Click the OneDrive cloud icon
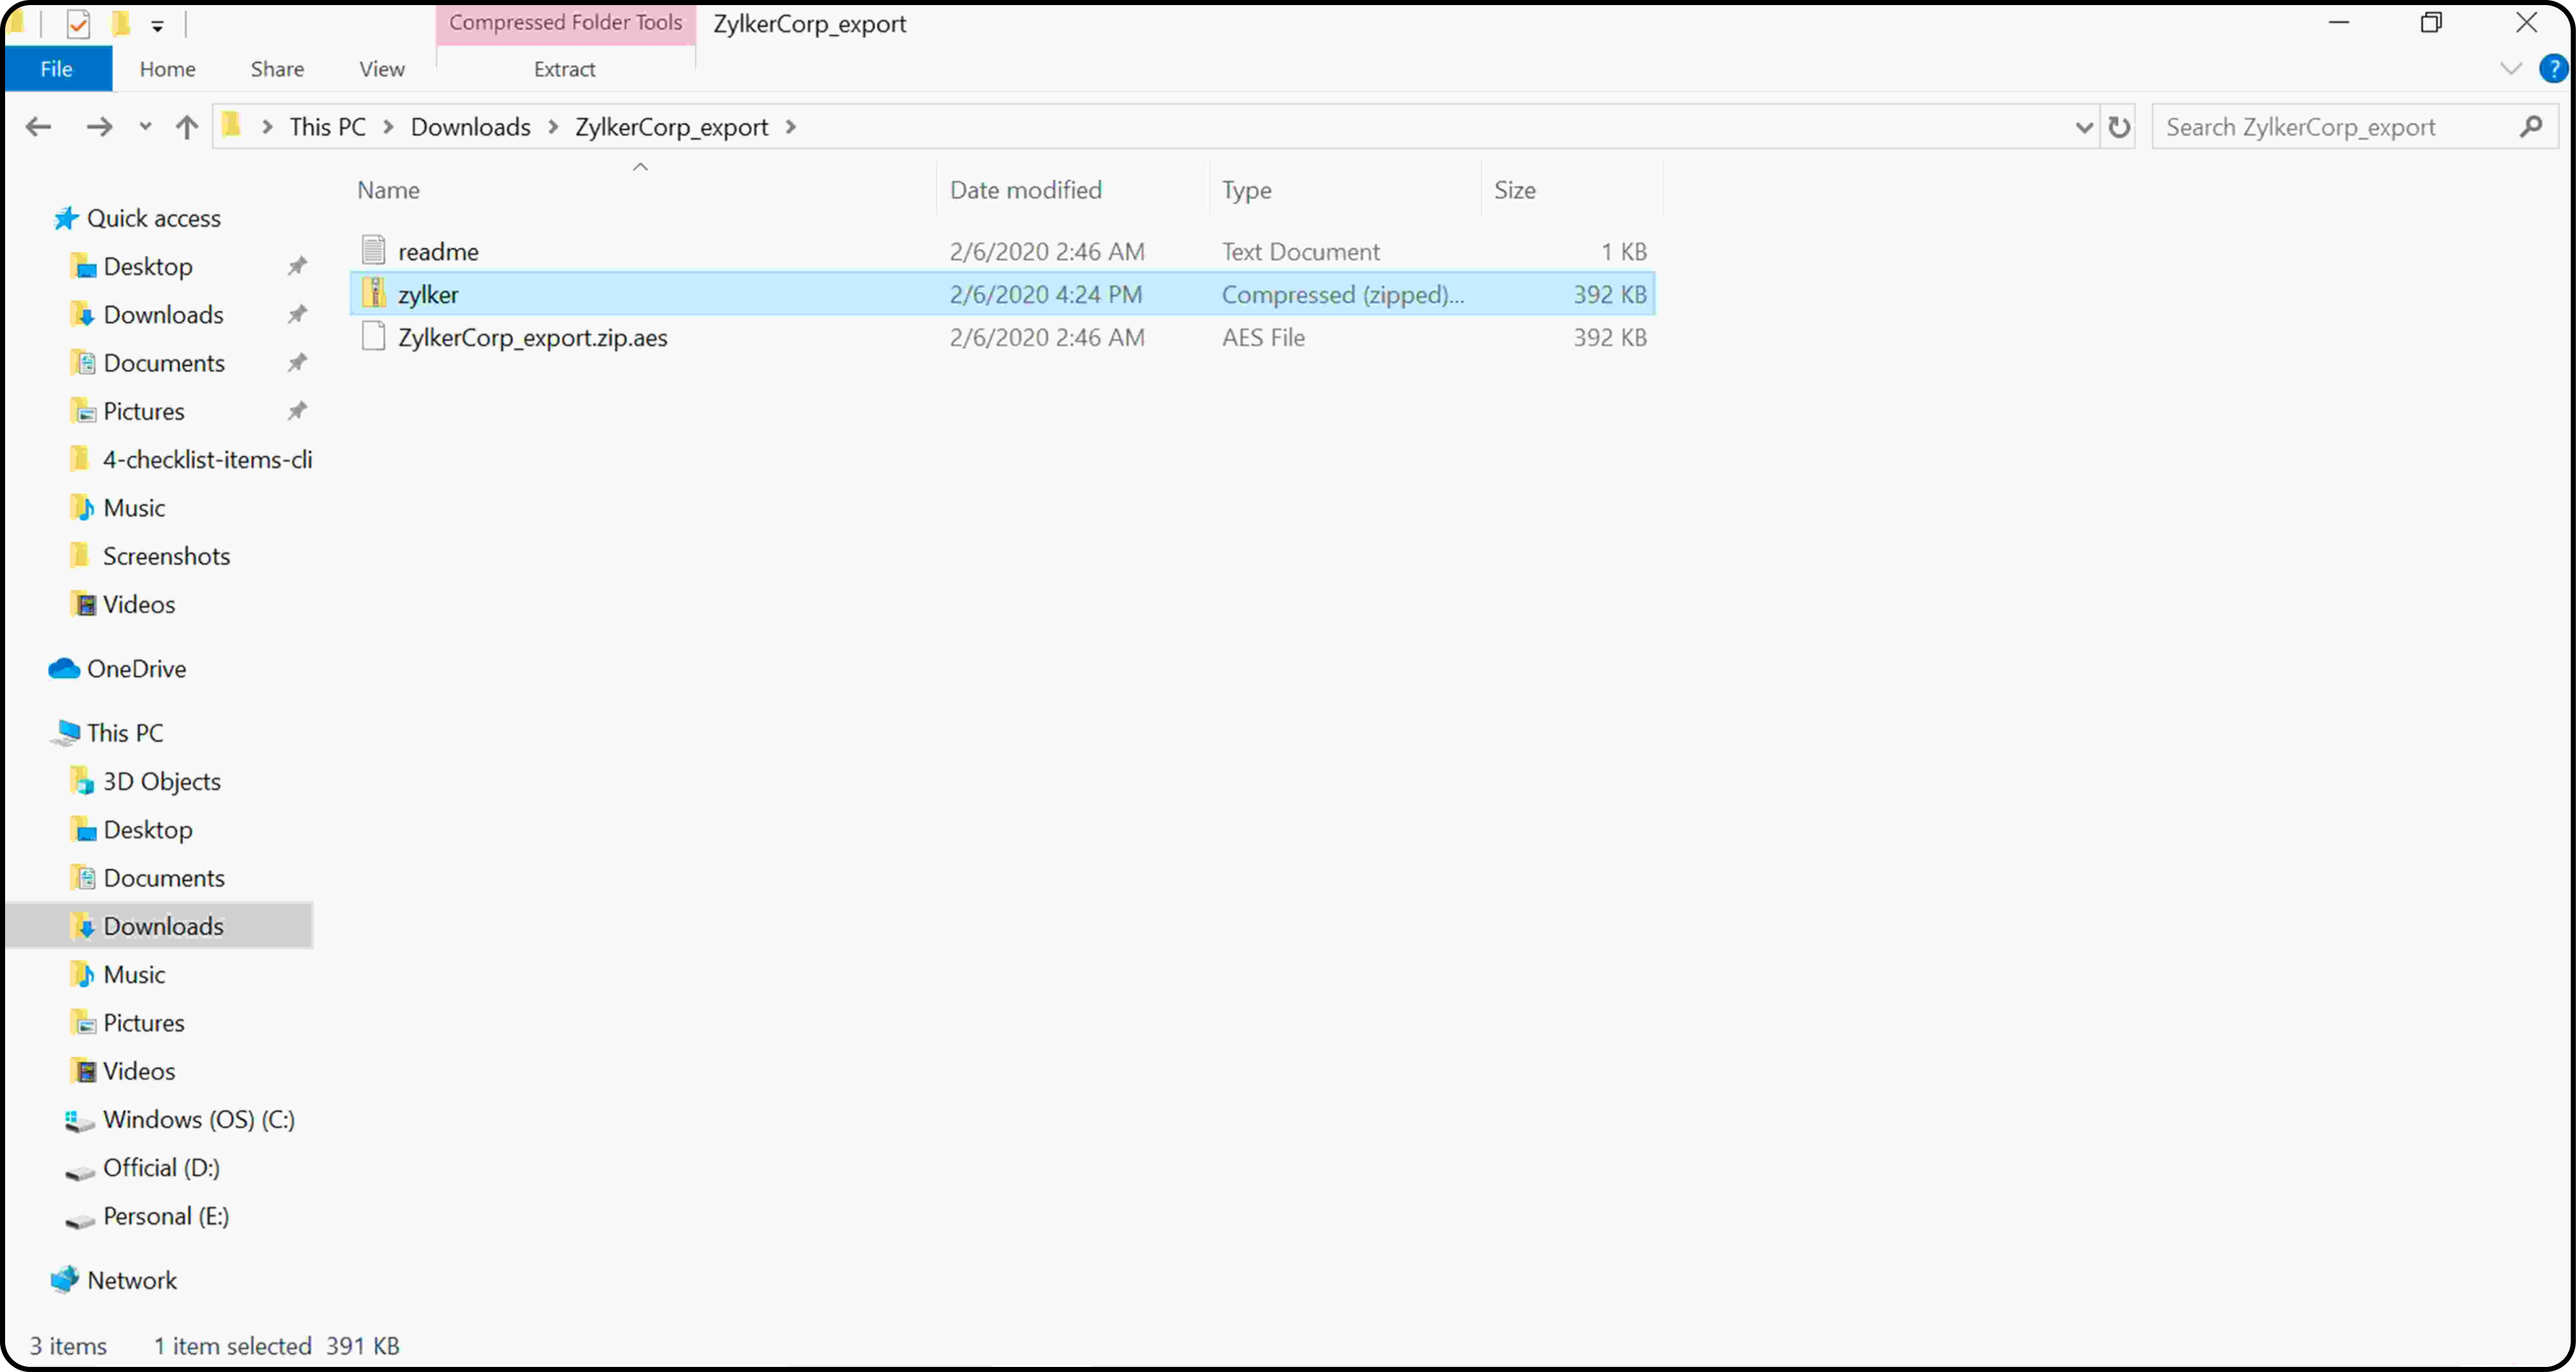The width and height of the screenshot is (2576, 1372). point(64,668)
